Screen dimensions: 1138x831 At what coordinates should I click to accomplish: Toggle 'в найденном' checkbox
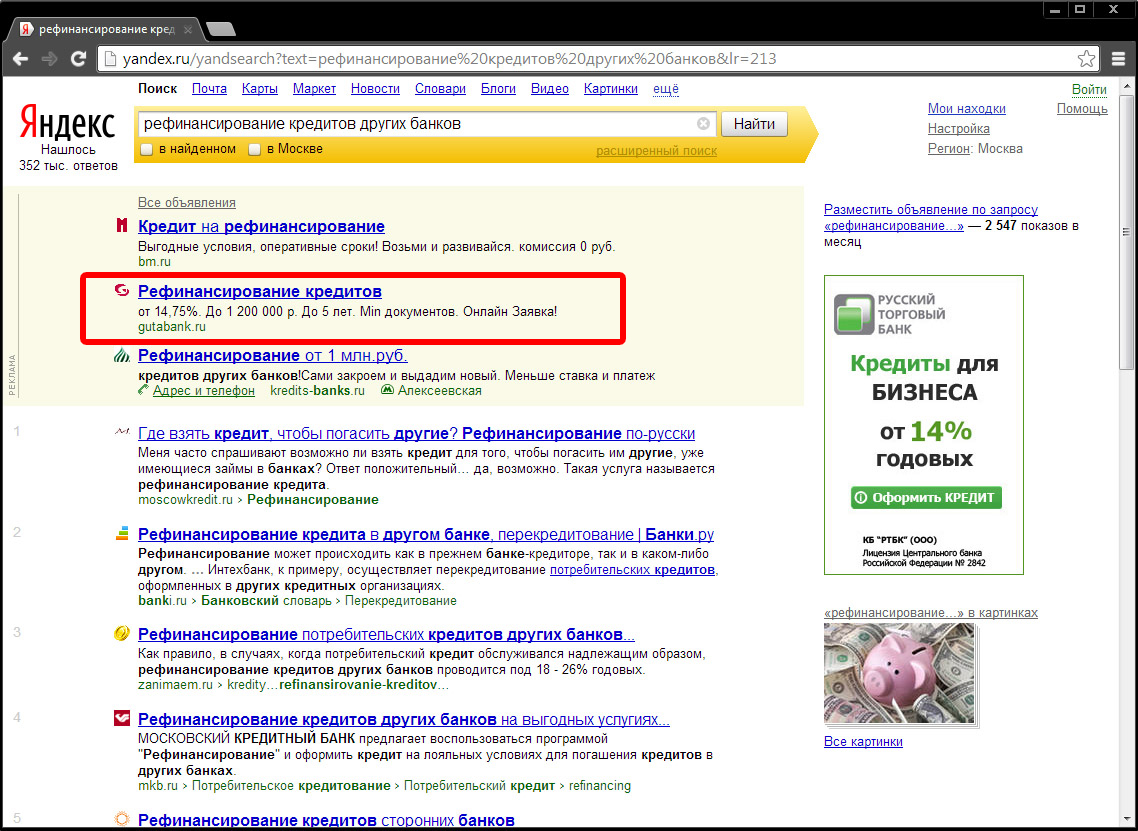point(147,150)
